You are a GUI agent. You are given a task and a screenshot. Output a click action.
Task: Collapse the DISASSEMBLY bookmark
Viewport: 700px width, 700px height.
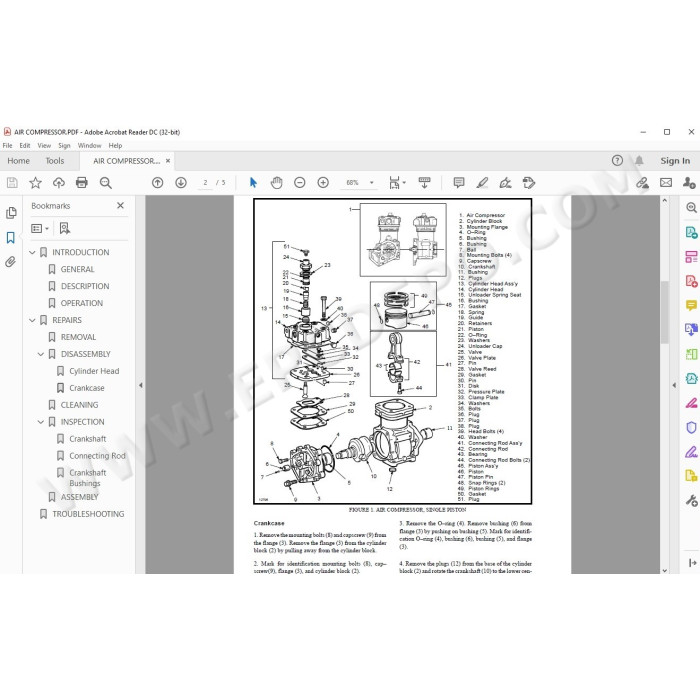(41, 354)
